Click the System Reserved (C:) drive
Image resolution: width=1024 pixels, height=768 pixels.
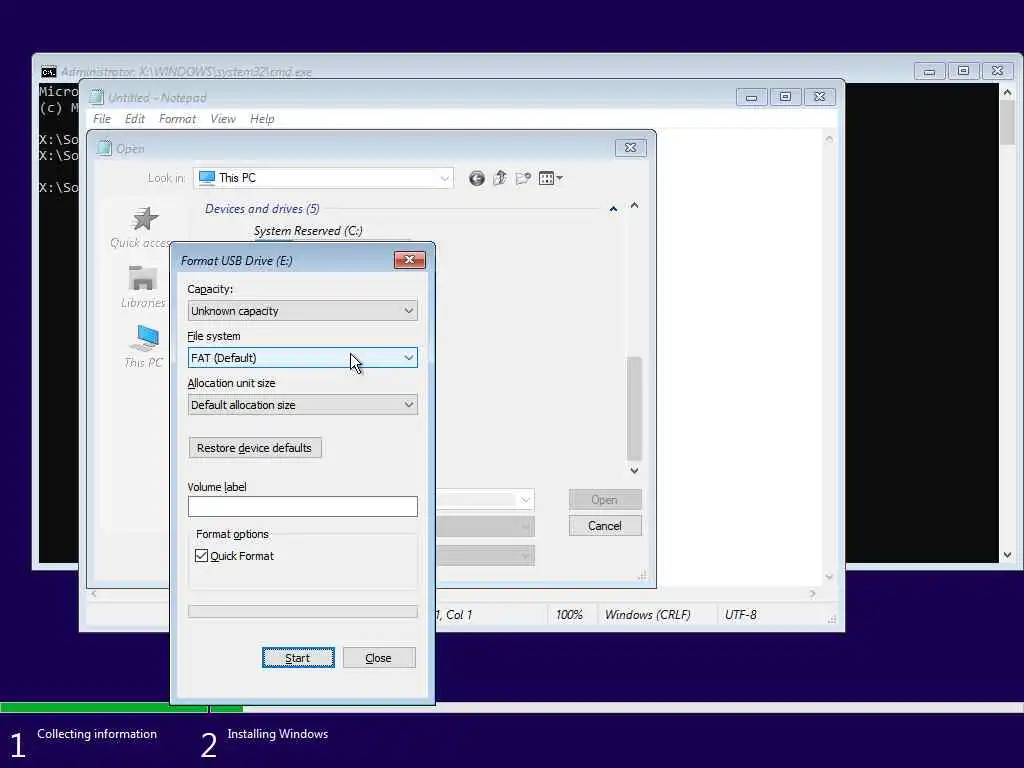tap(308, 231)
